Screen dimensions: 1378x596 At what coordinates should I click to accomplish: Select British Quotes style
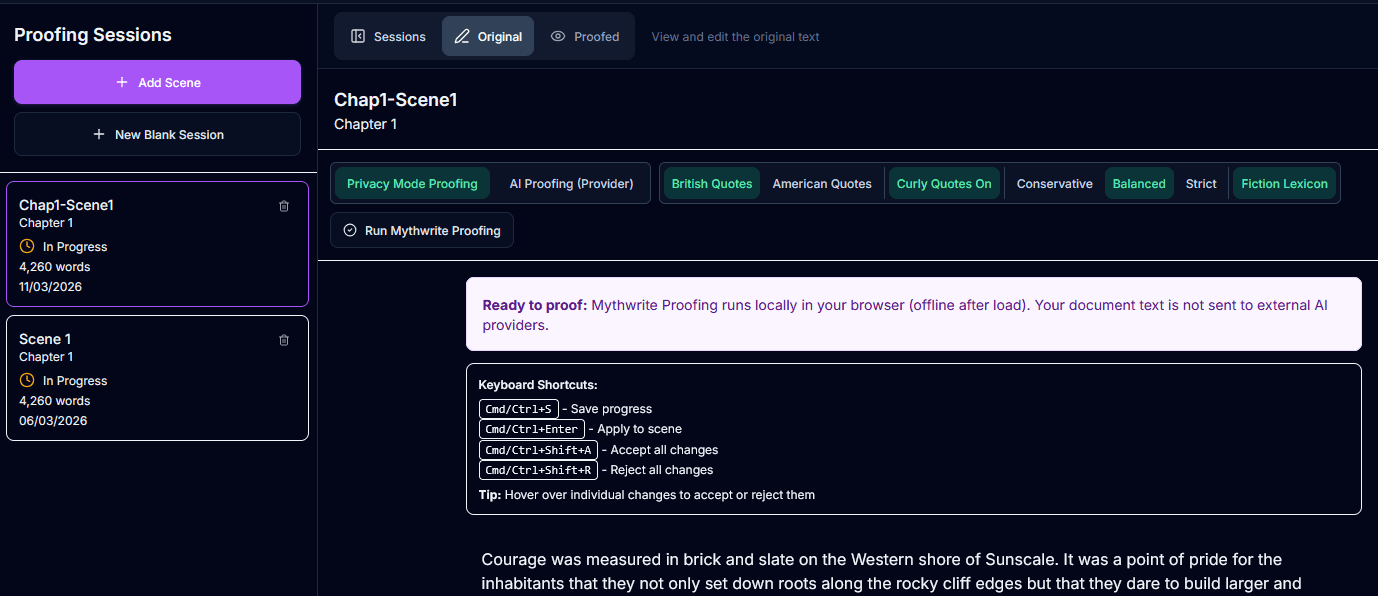712,183
